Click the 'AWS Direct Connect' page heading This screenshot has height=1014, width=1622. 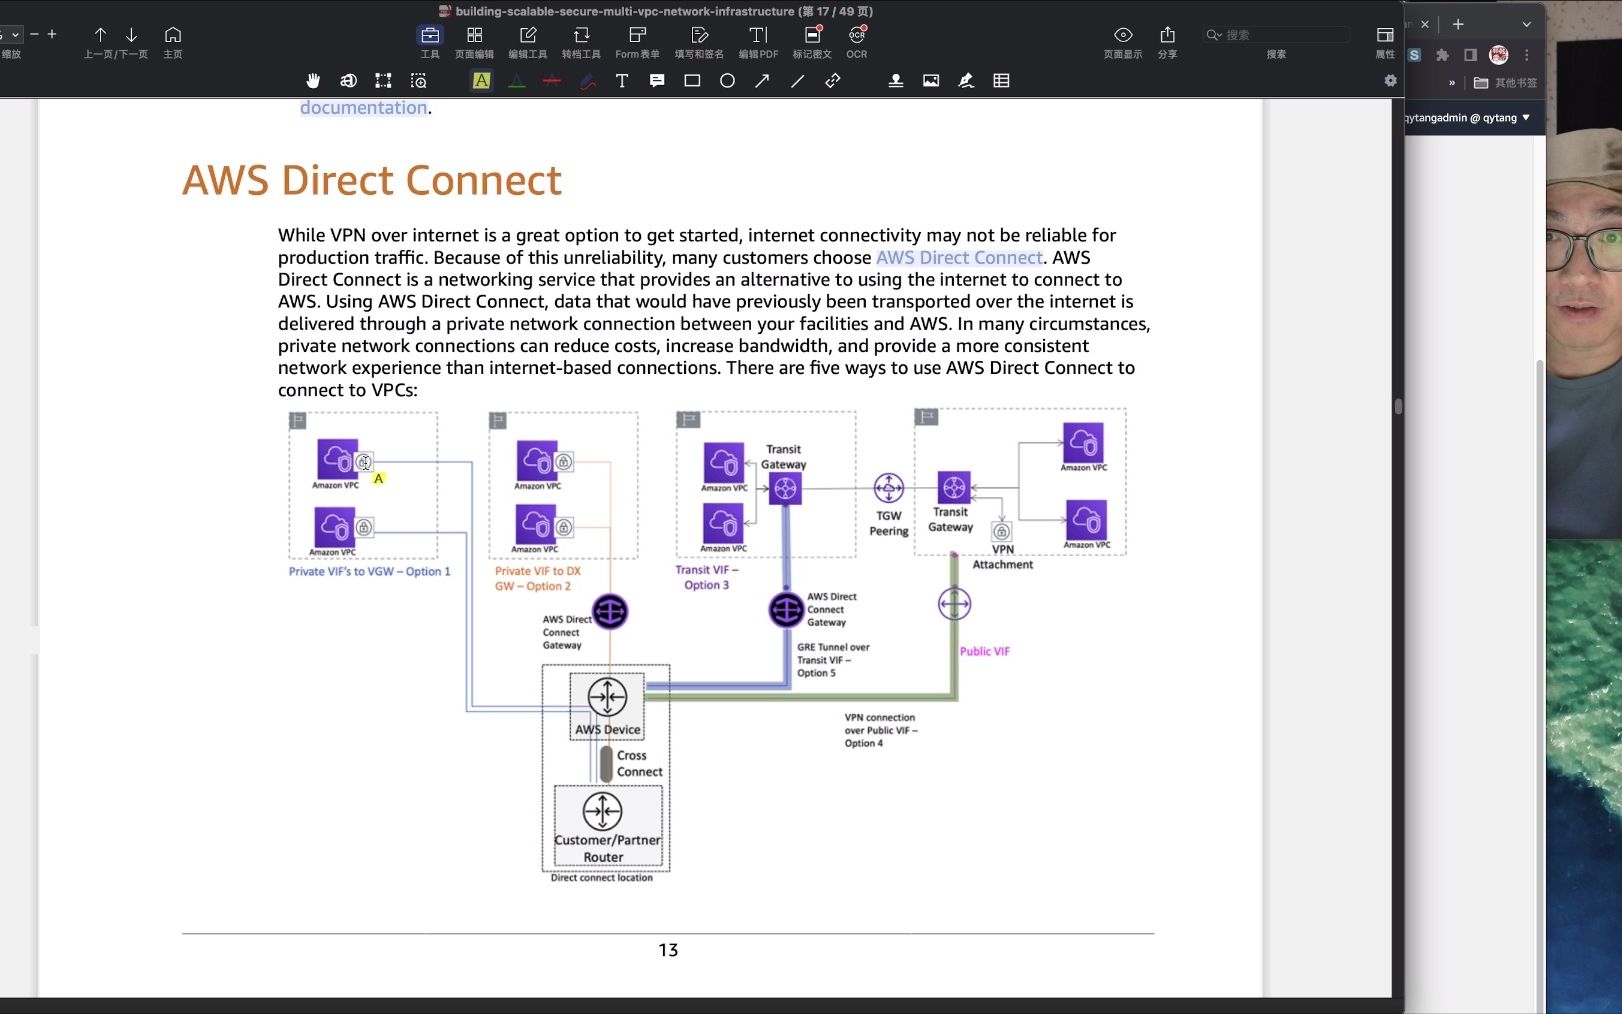click(x=372, y=181)
